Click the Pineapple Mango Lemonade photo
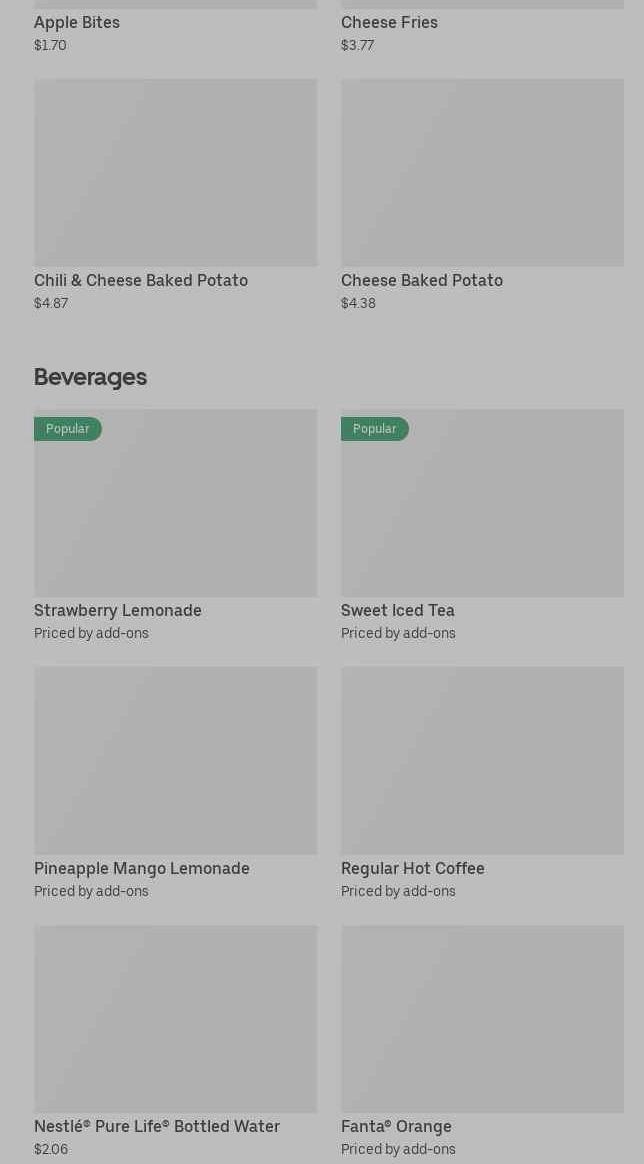 point(175,760)
